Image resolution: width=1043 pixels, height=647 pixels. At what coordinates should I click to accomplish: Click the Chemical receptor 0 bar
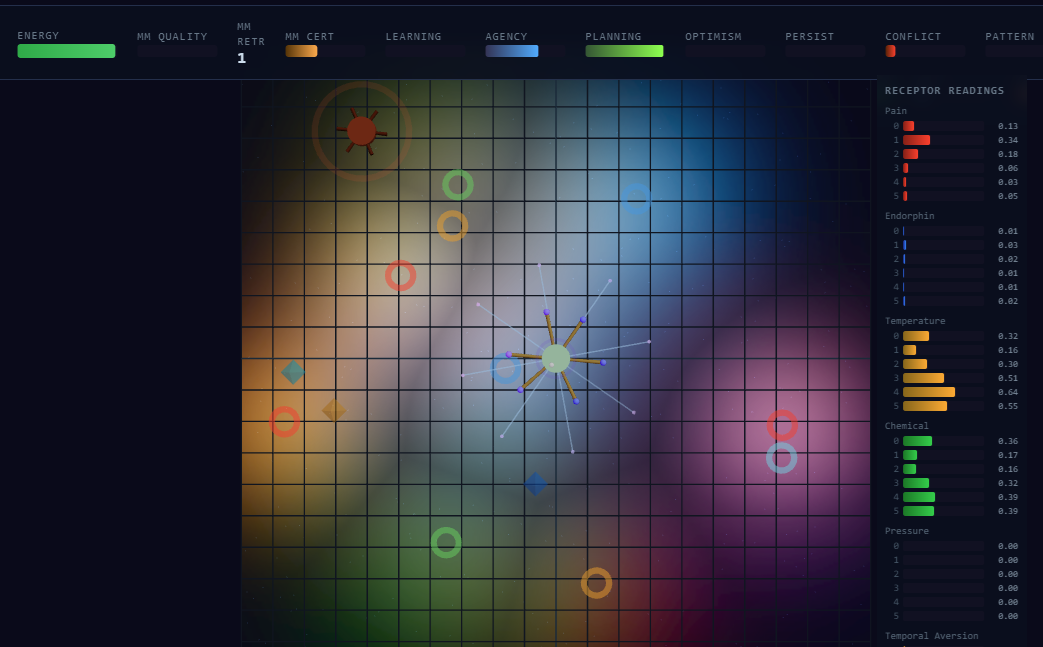point(918,442)
